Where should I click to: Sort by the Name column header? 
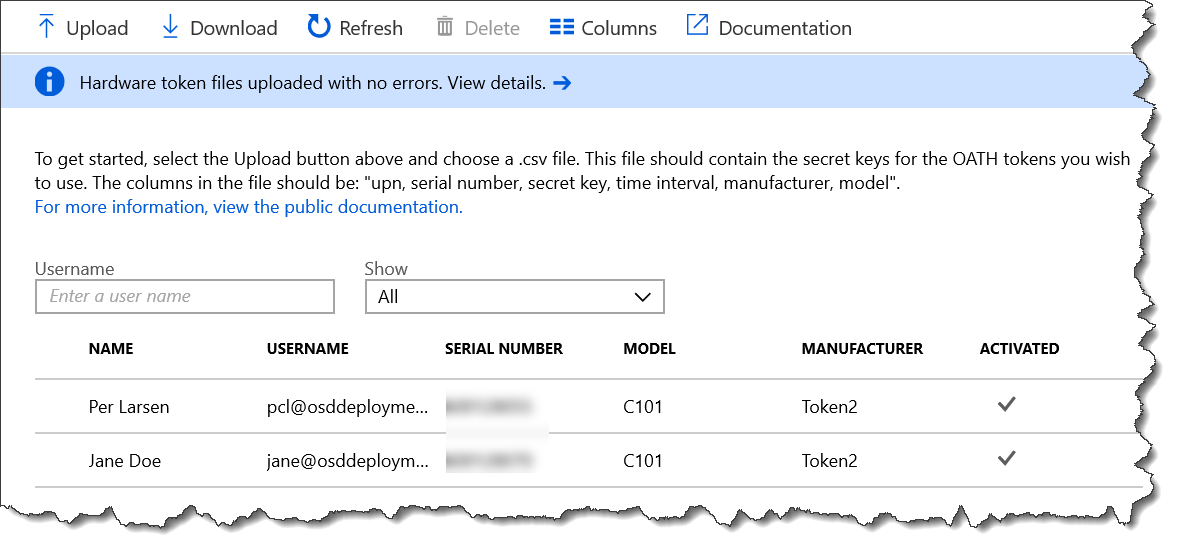tap(111, 349)
